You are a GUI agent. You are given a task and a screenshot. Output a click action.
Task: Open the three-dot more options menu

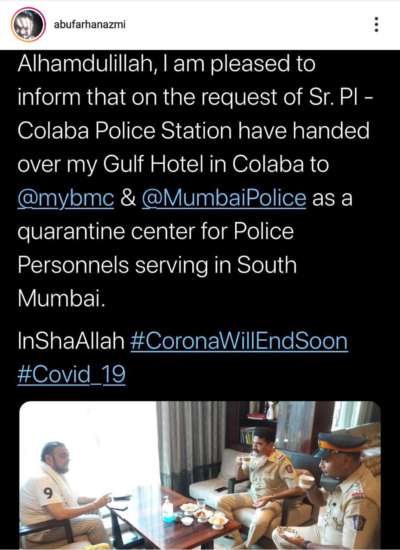(x=376, y=25)
